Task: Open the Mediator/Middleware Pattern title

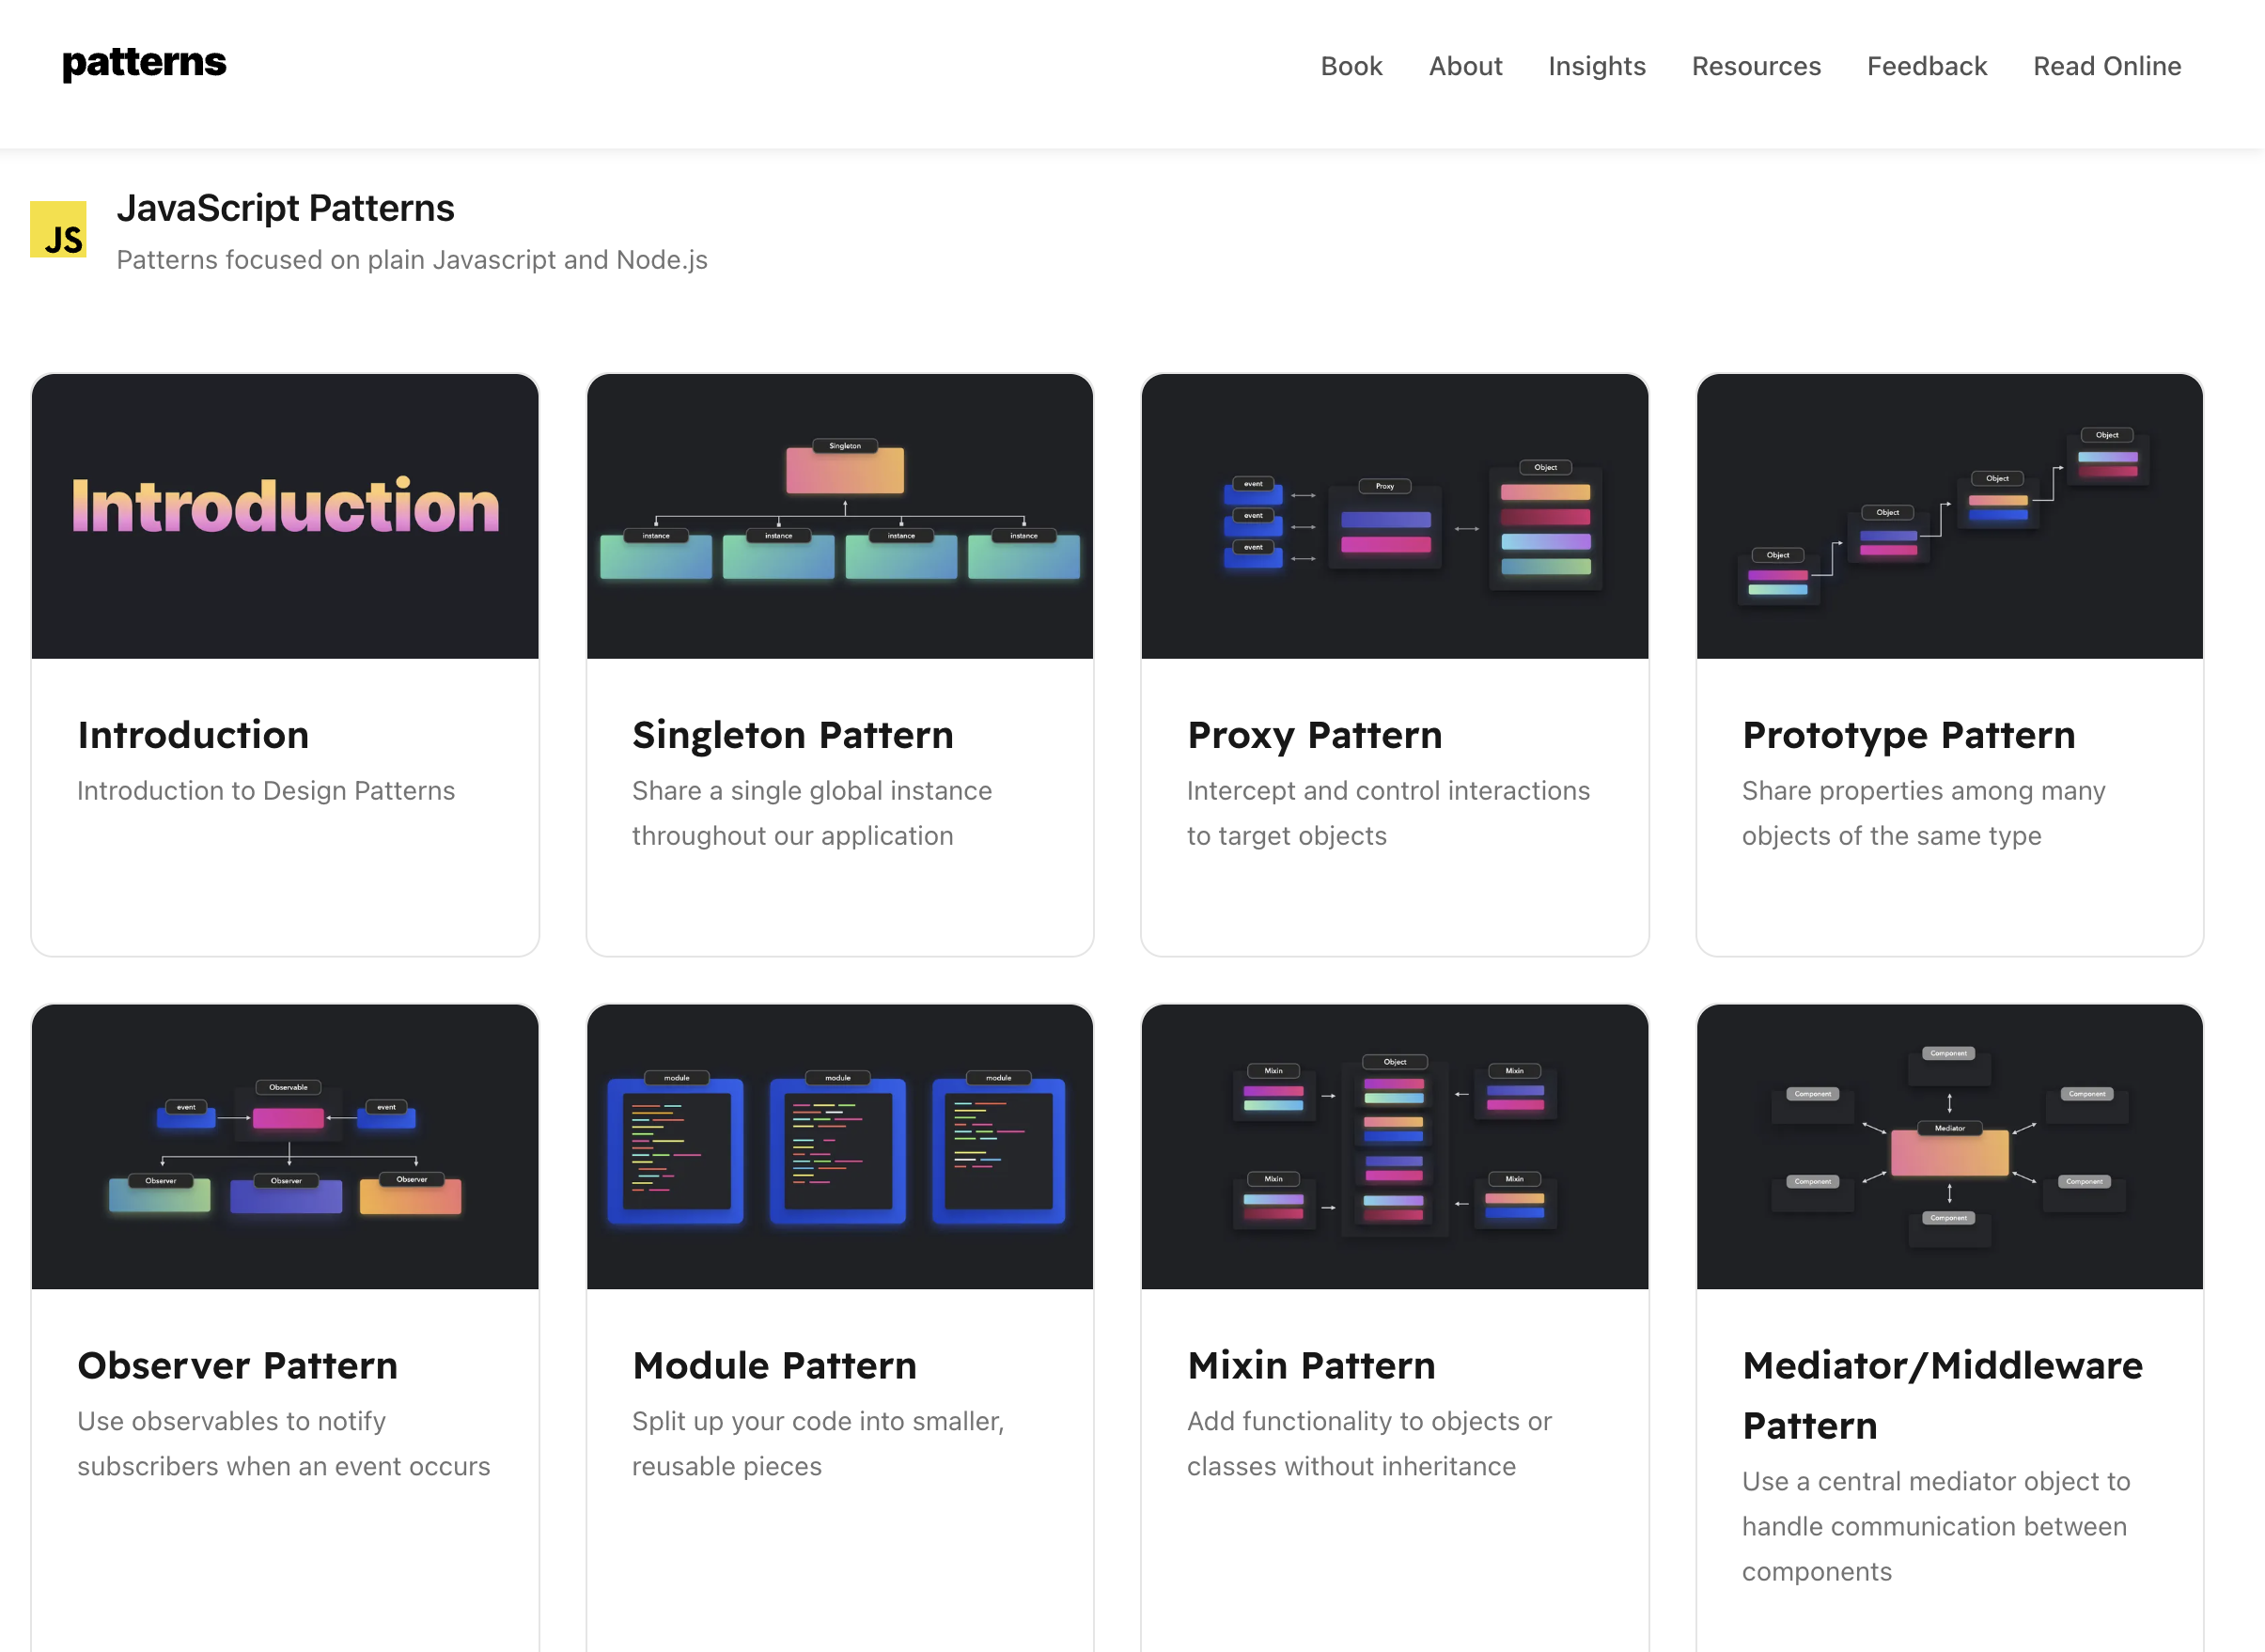Action: [x=1941, y=1394]
